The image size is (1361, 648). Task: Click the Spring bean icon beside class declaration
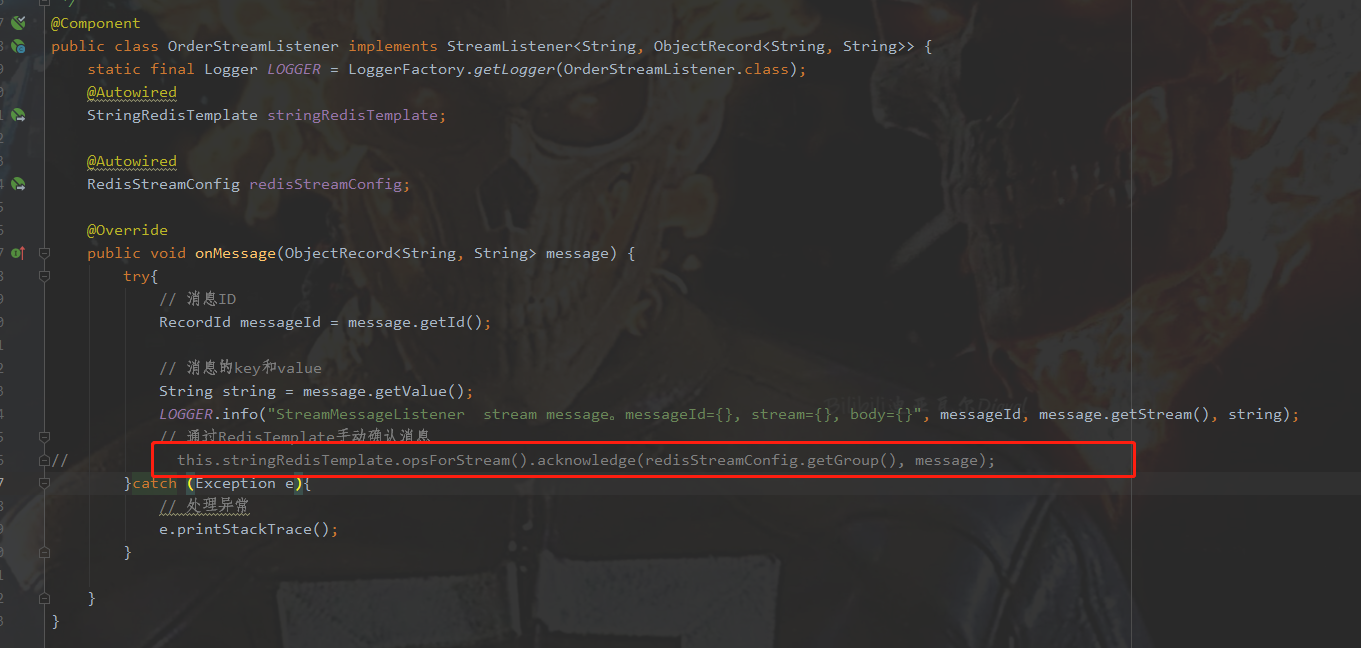pyautogui.click(x=16, y=45)
